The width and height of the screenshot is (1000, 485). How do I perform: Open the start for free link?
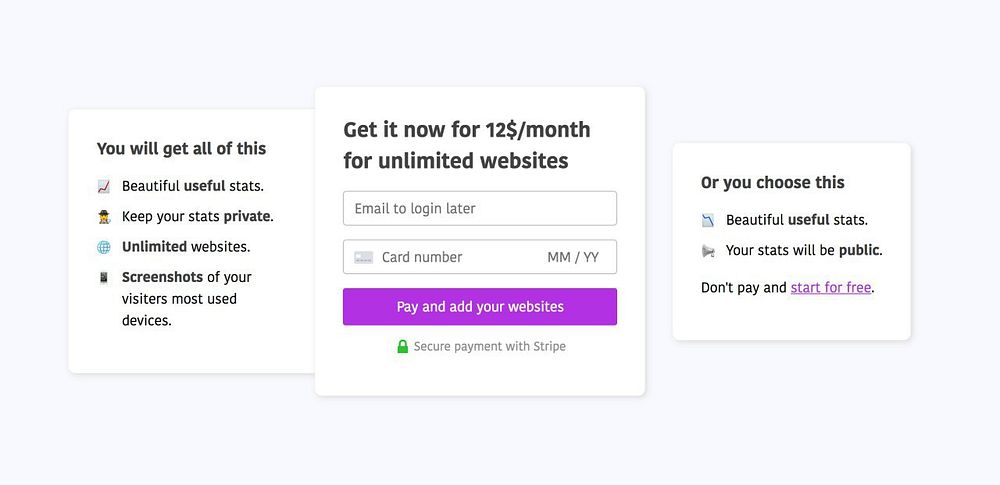[x=830, y=288]
